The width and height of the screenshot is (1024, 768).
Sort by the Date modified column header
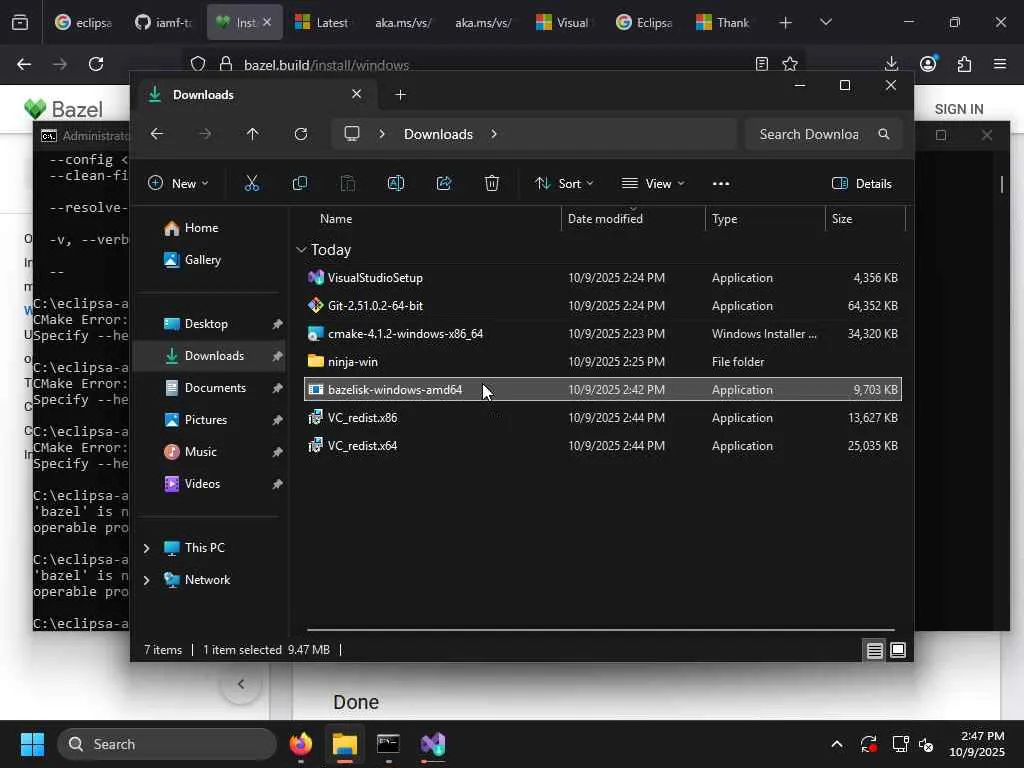(x=633, y=219)
